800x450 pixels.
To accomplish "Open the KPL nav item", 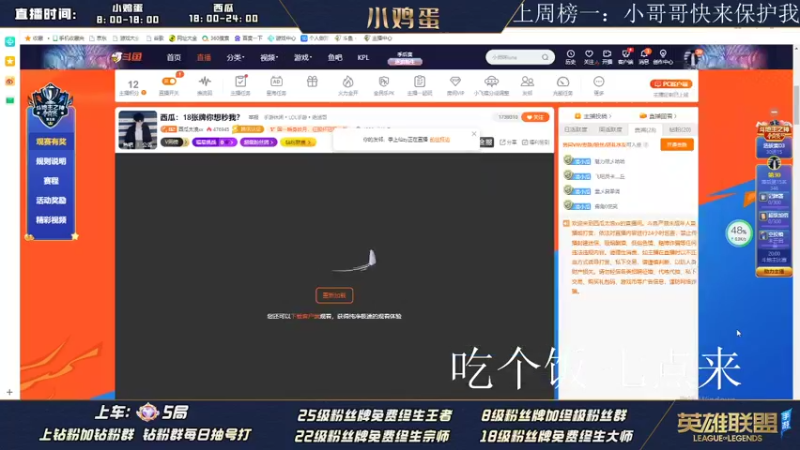I will coord(363,58).
